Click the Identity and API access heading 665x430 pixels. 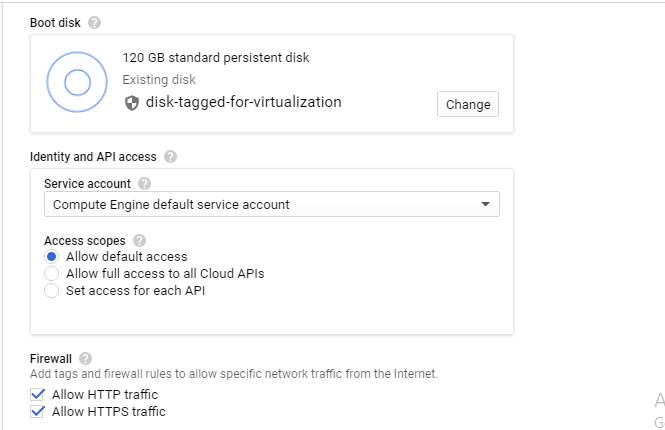coord(94,156)
